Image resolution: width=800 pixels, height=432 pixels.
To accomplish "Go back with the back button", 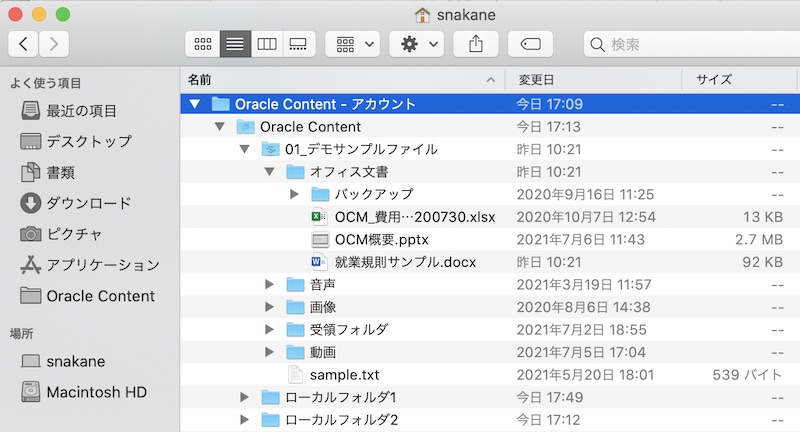I will pyautogui.click(x=24, y=44).
